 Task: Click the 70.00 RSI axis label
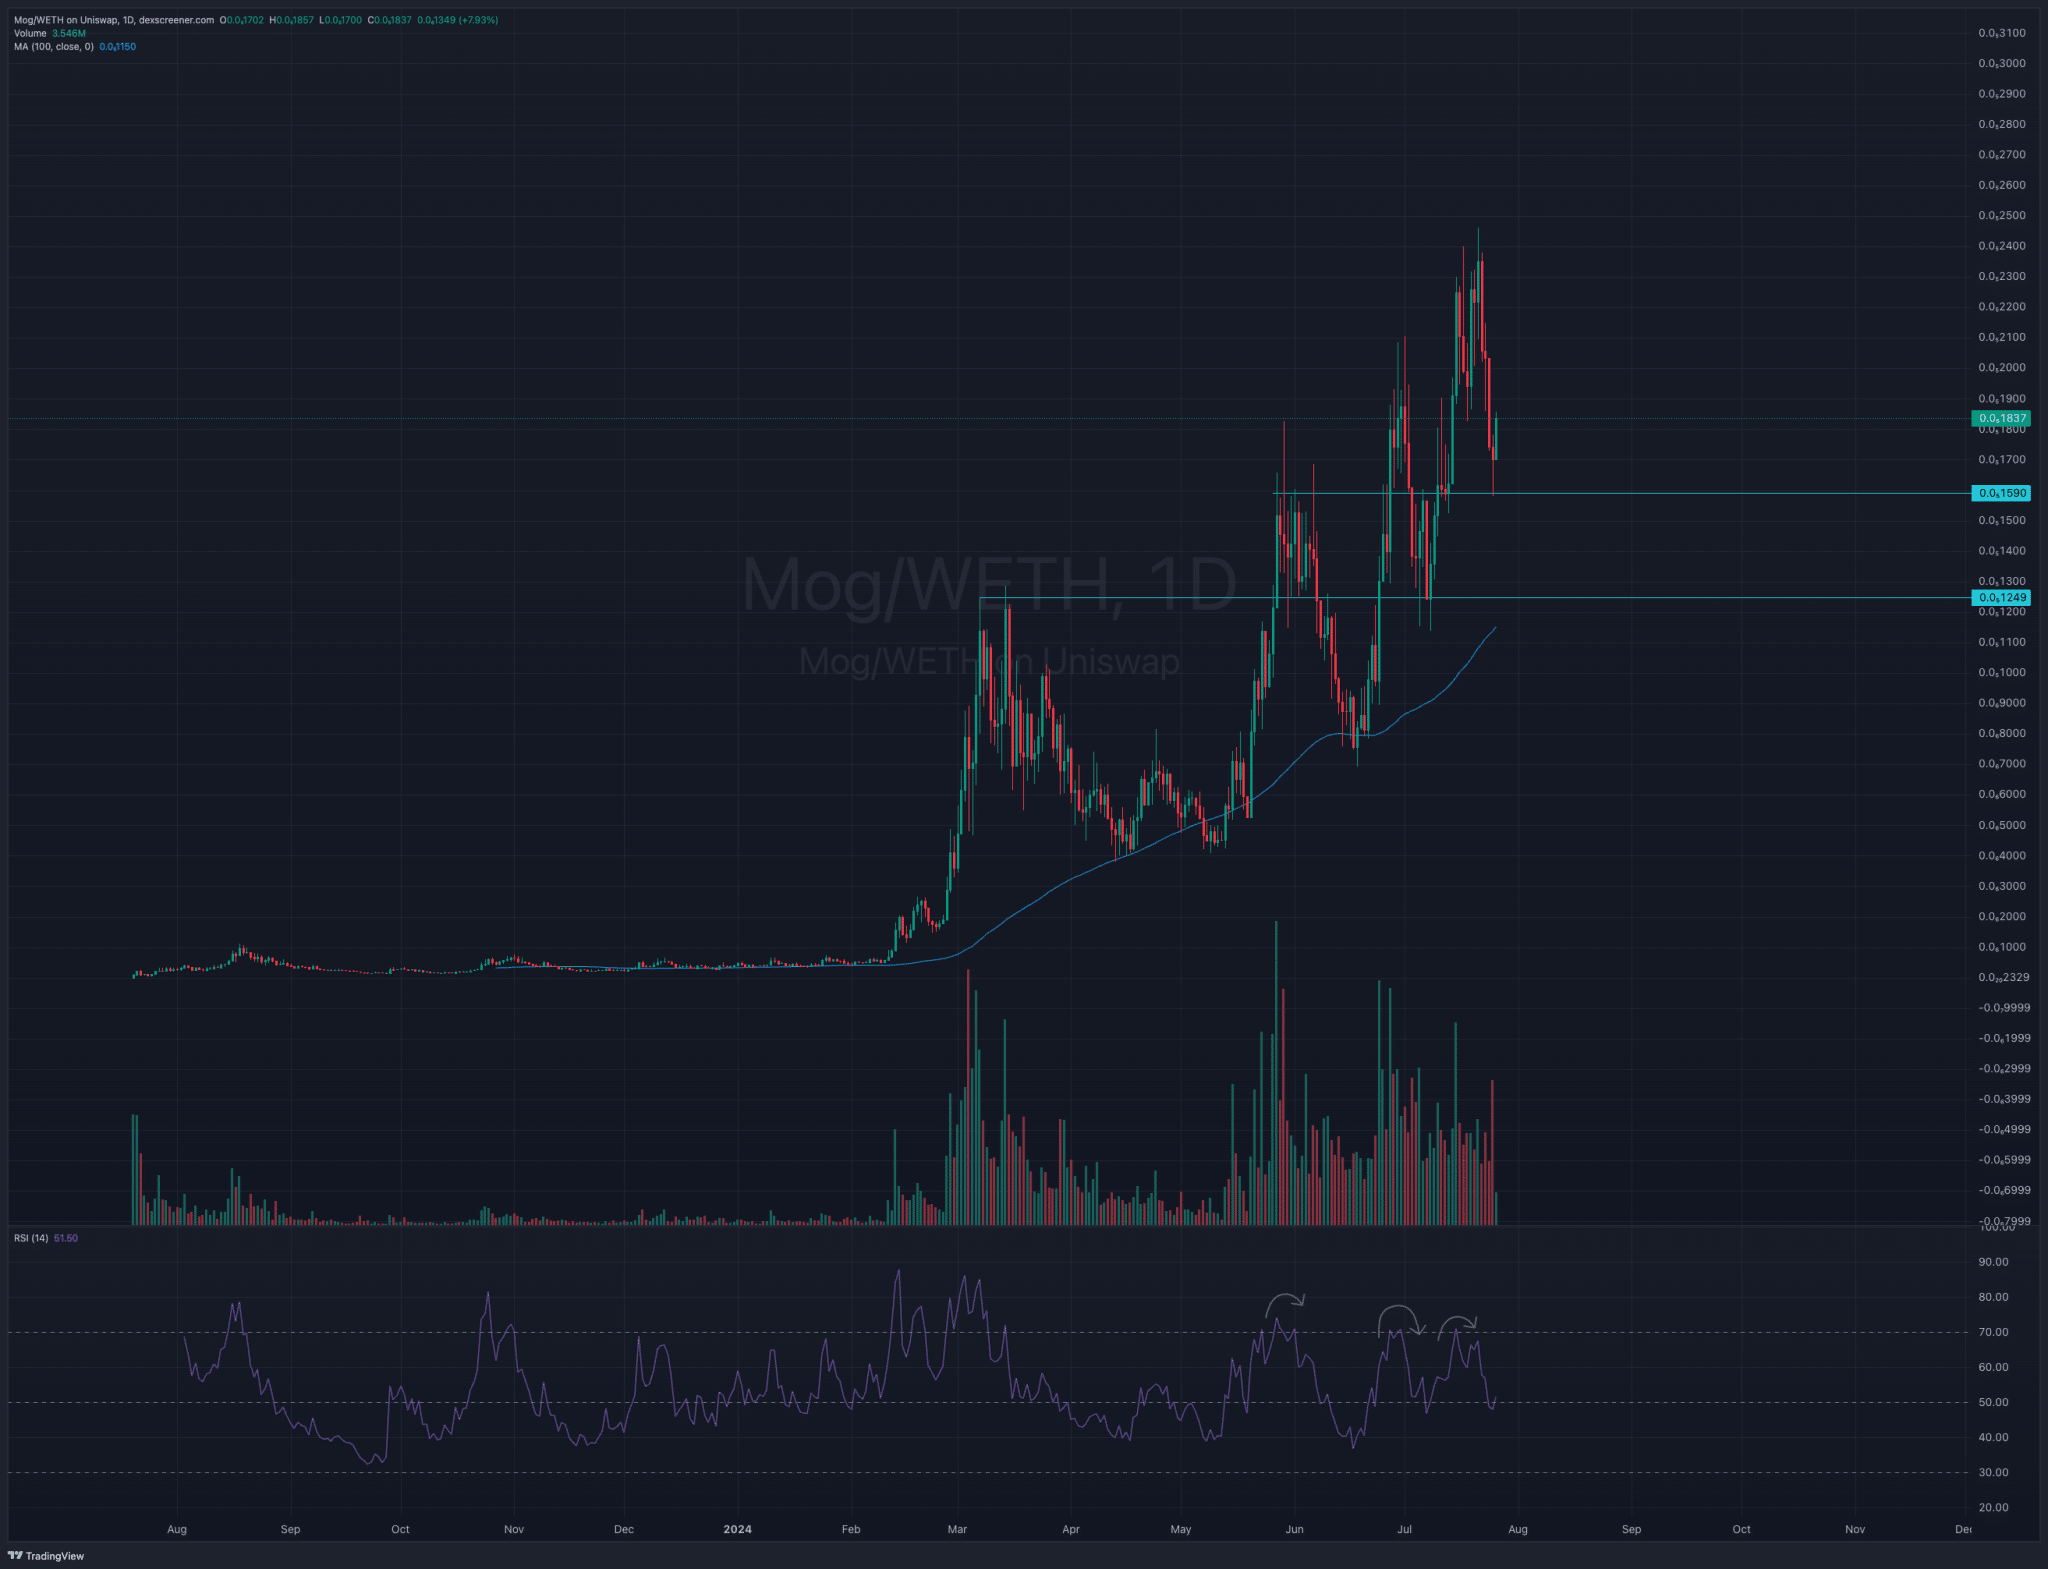(1993, 1332)
